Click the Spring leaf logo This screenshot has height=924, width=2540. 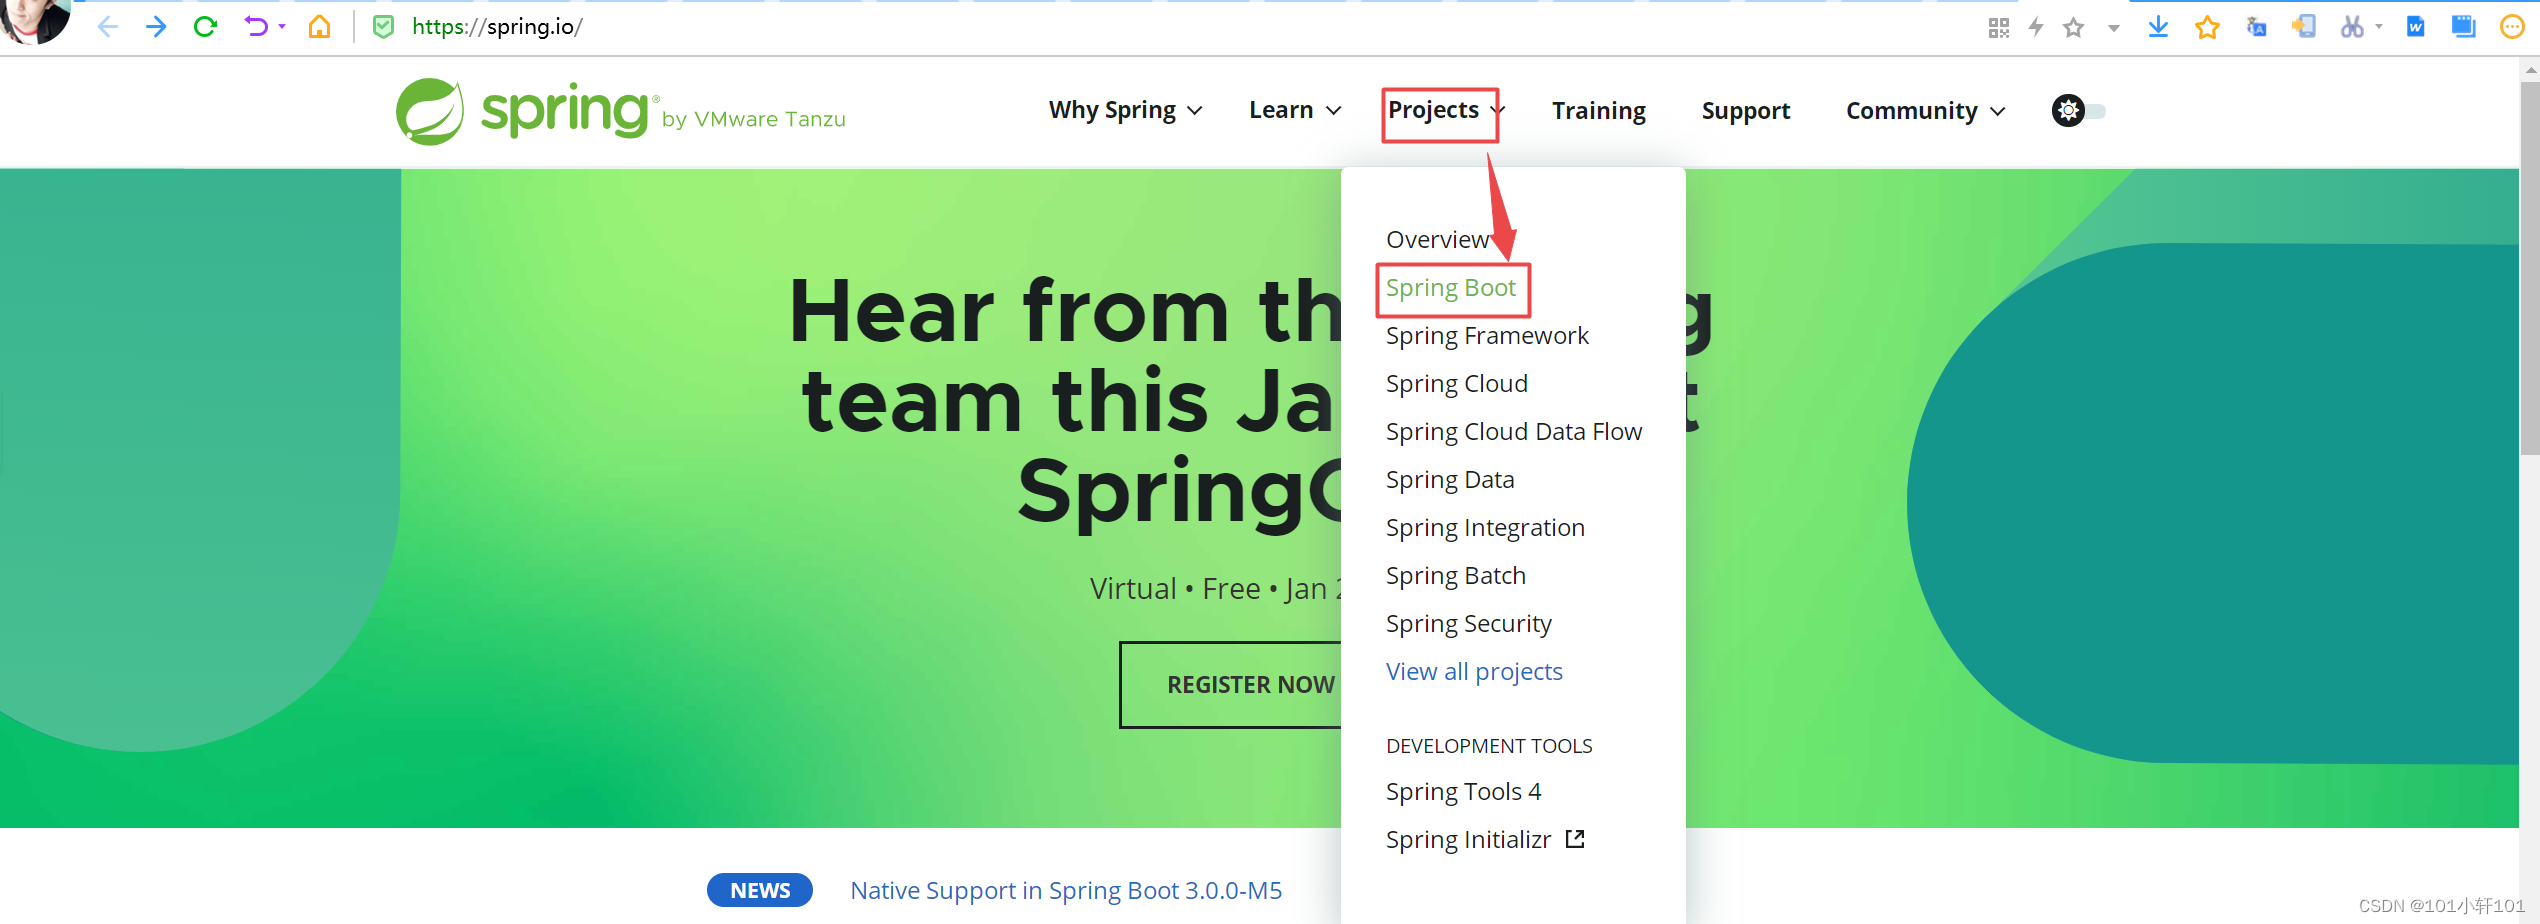429,112
